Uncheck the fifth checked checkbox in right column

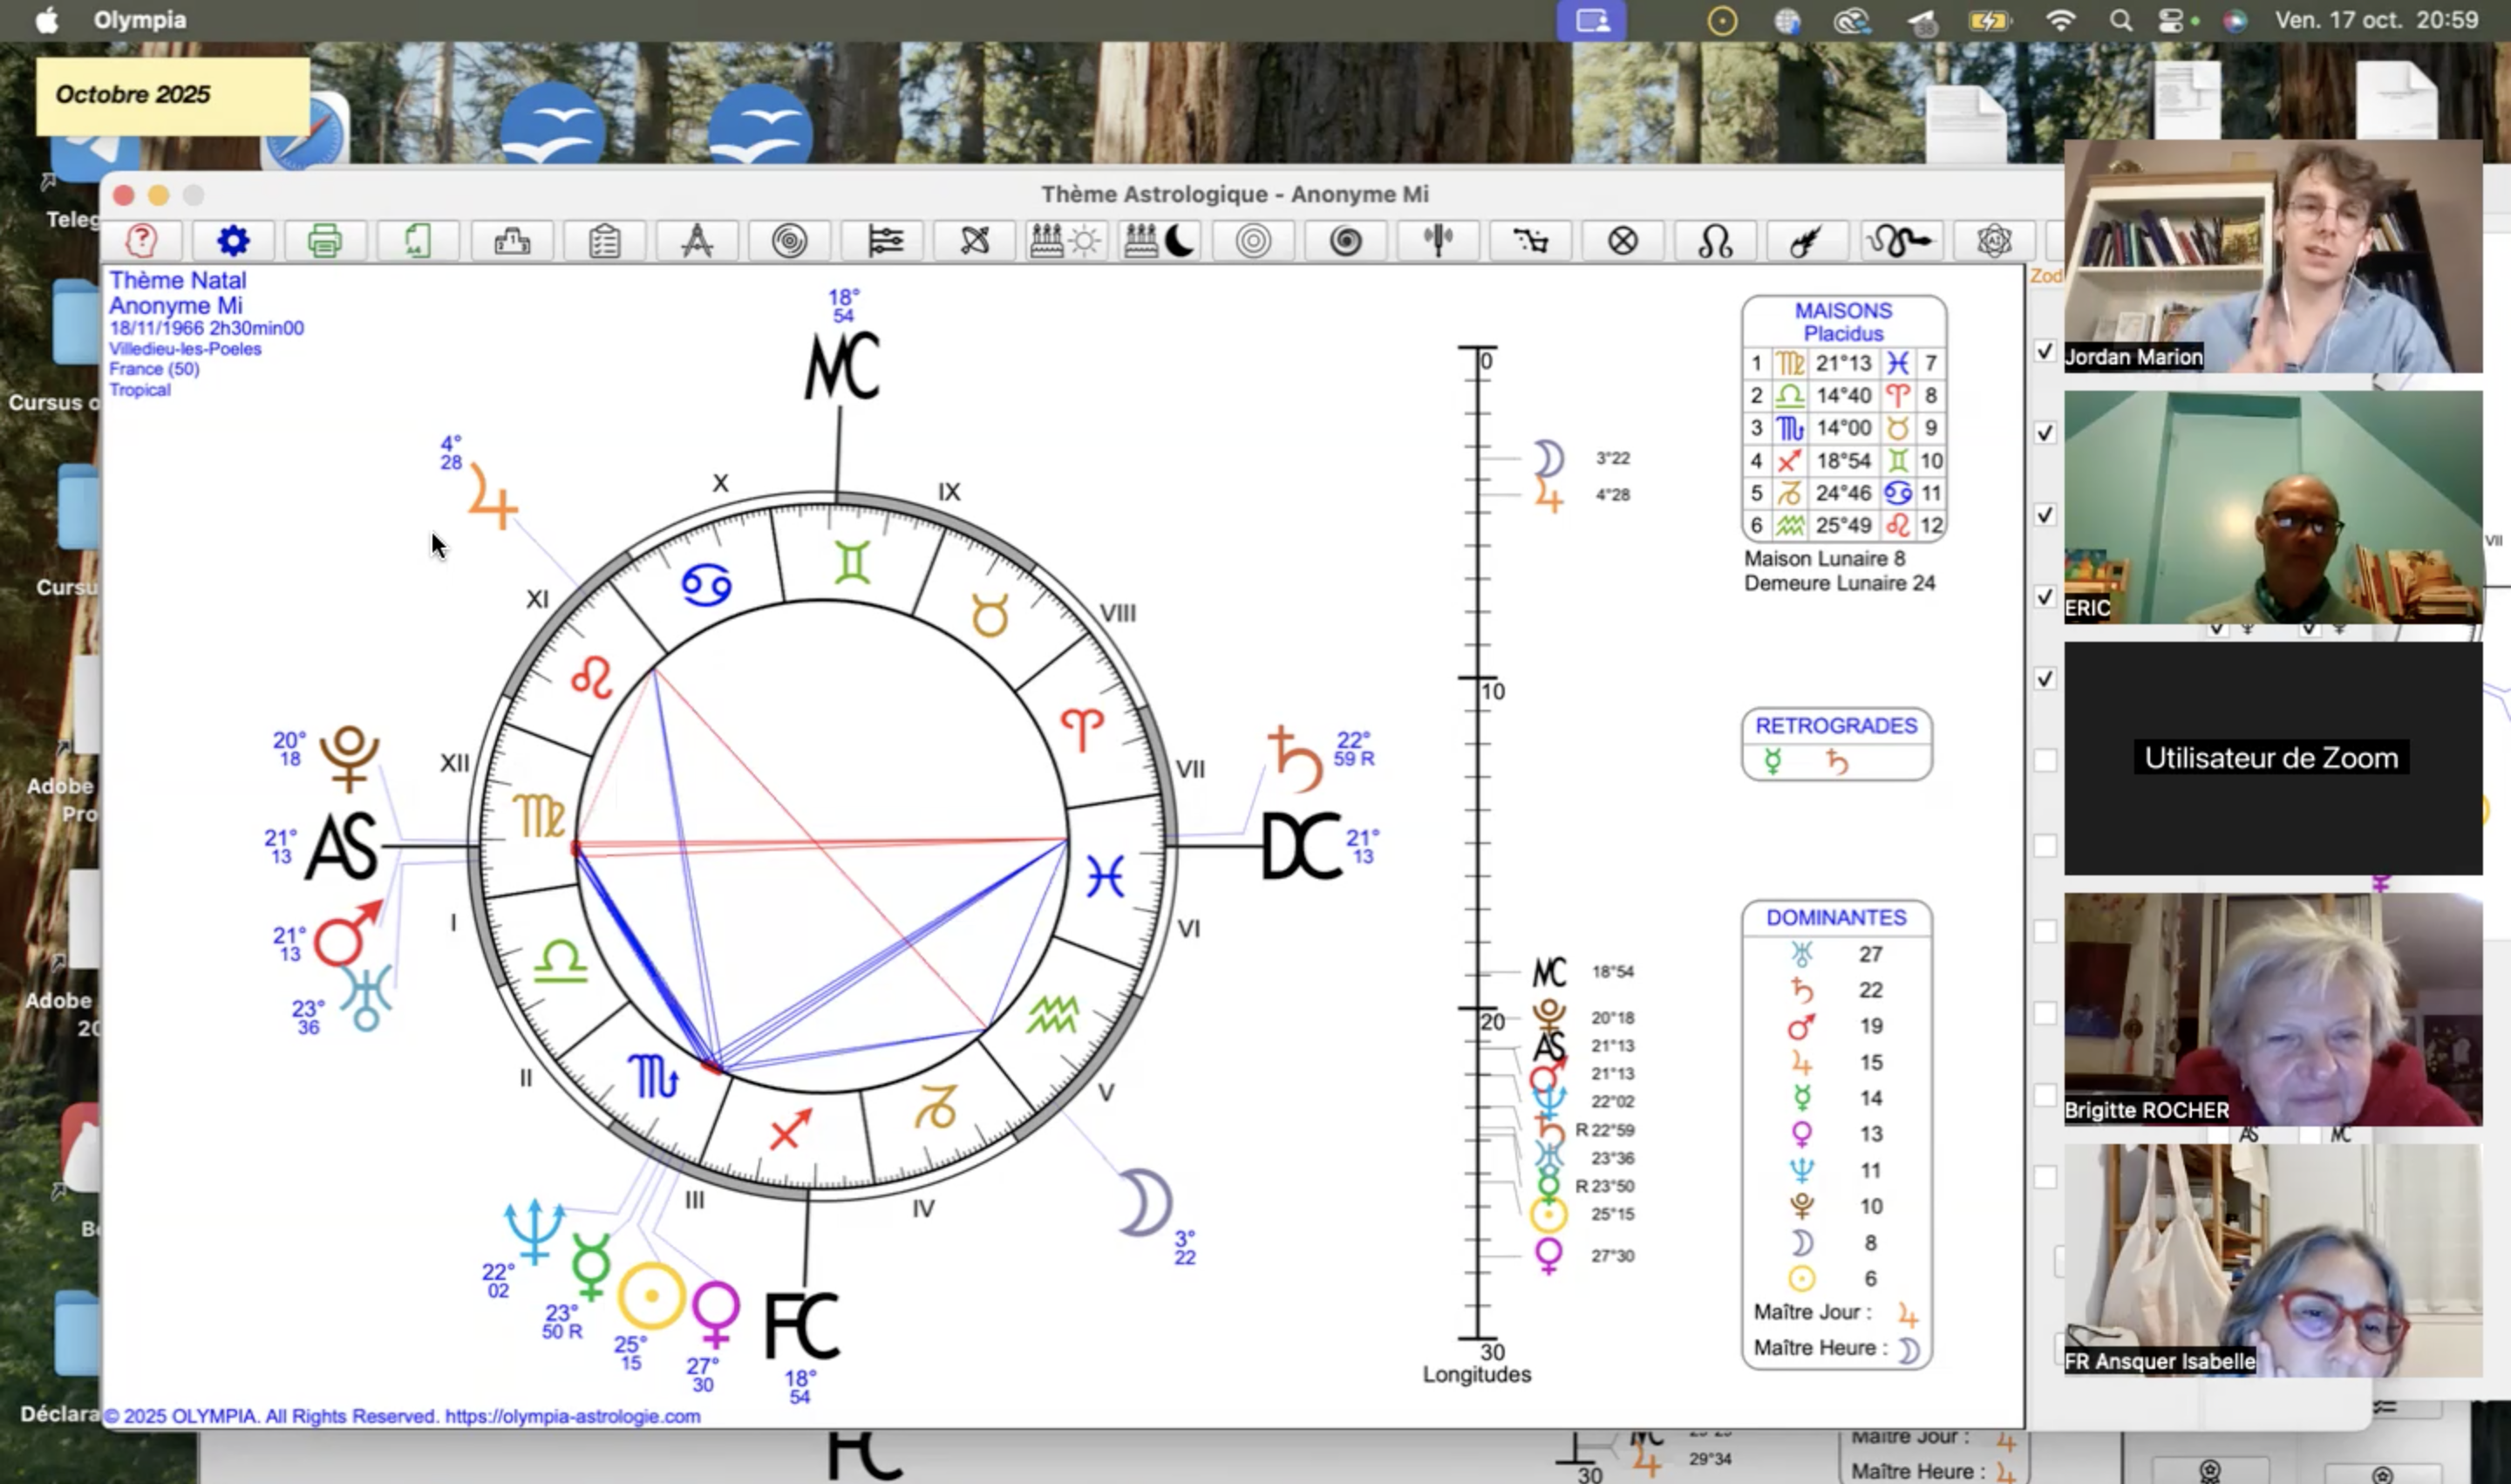pyautogui.click(x=2045, y=678)
